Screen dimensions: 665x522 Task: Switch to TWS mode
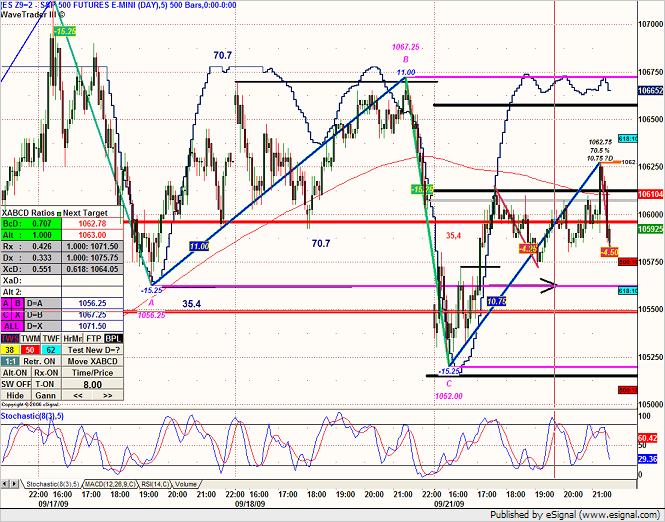[10, 338]
